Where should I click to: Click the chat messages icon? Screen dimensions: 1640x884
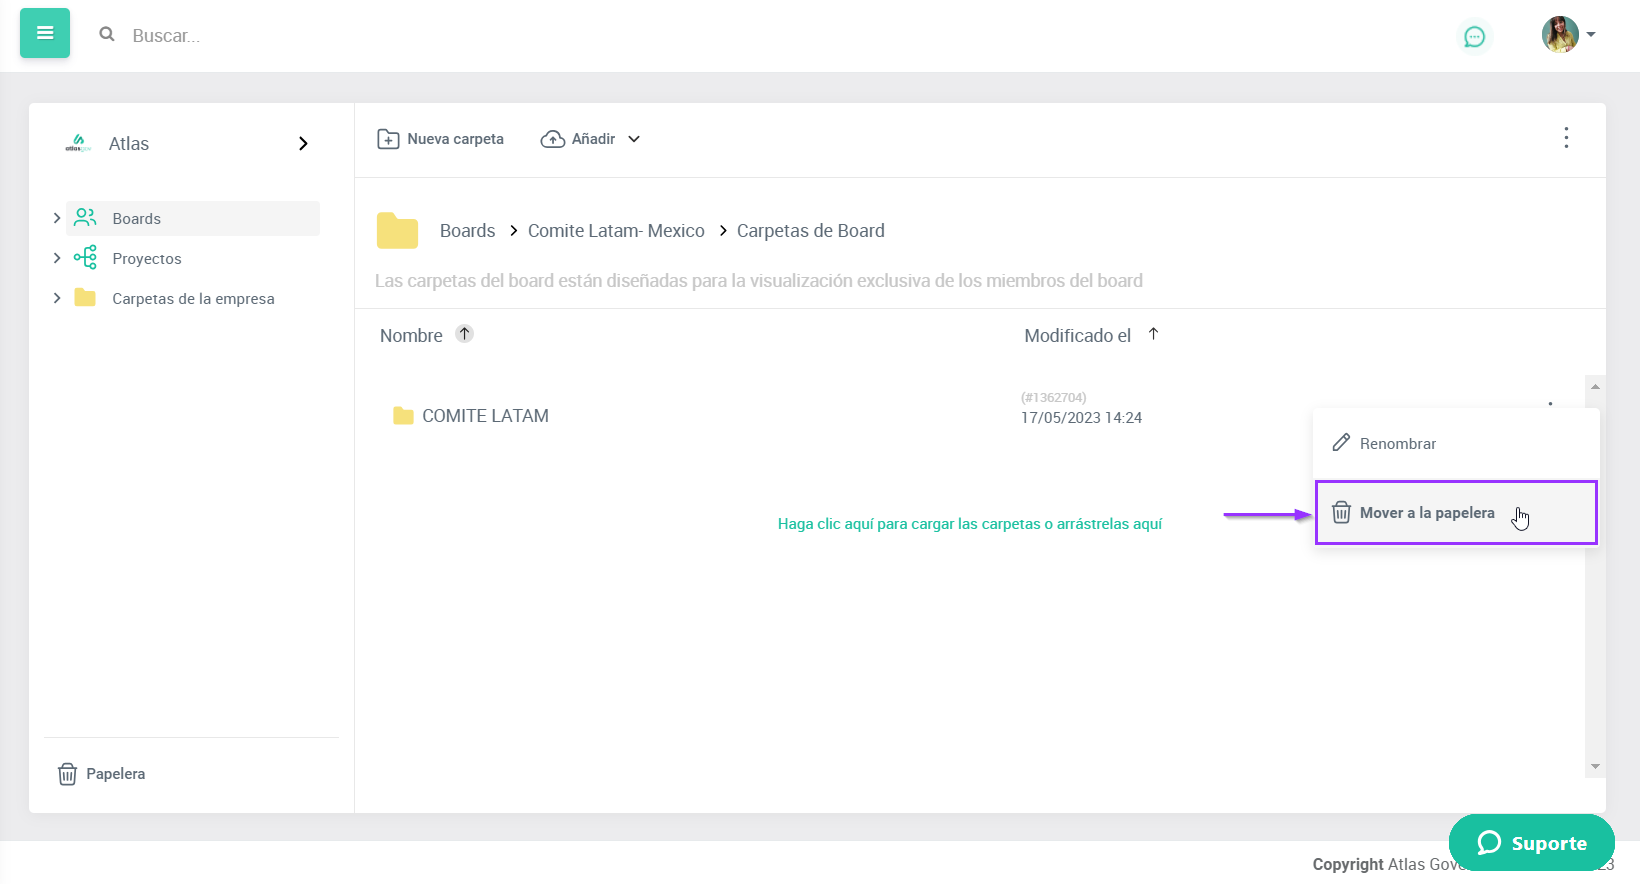[1474, 37]
